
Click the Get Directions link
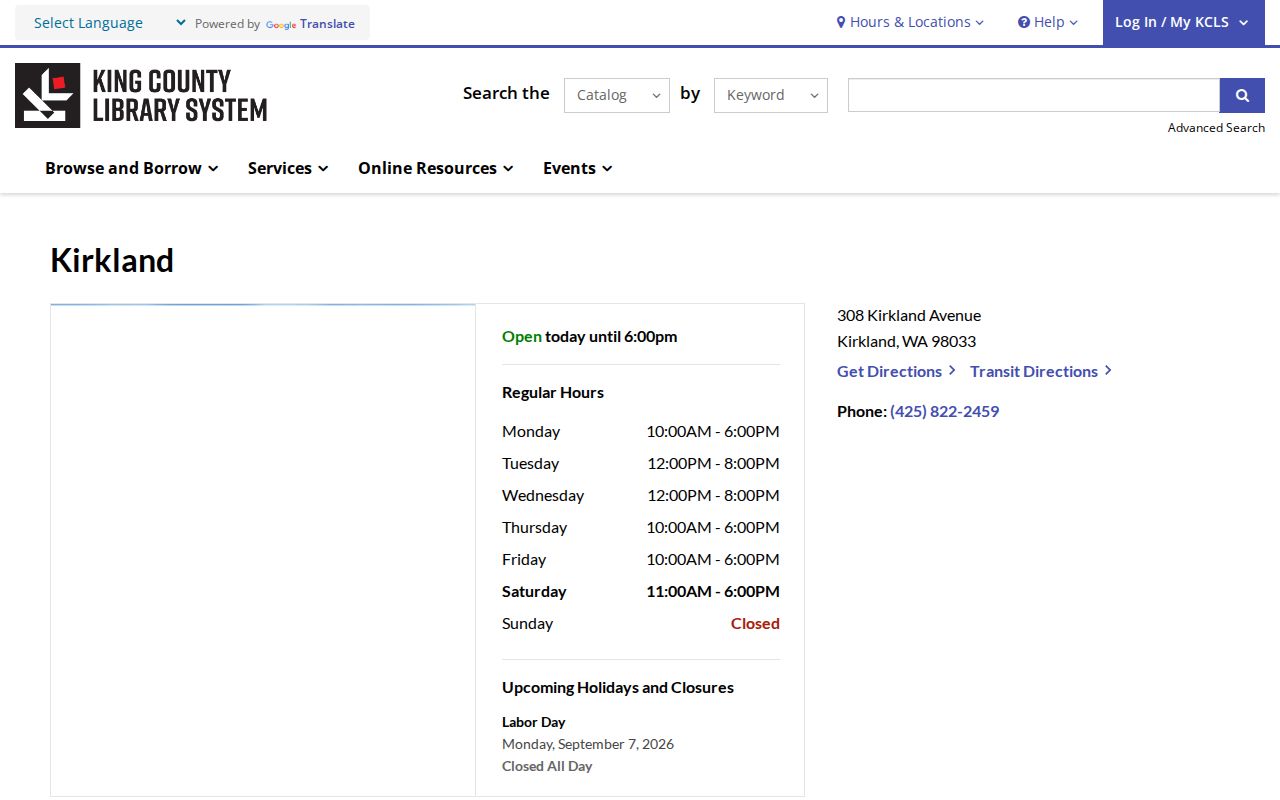click(x=896, y=371)
